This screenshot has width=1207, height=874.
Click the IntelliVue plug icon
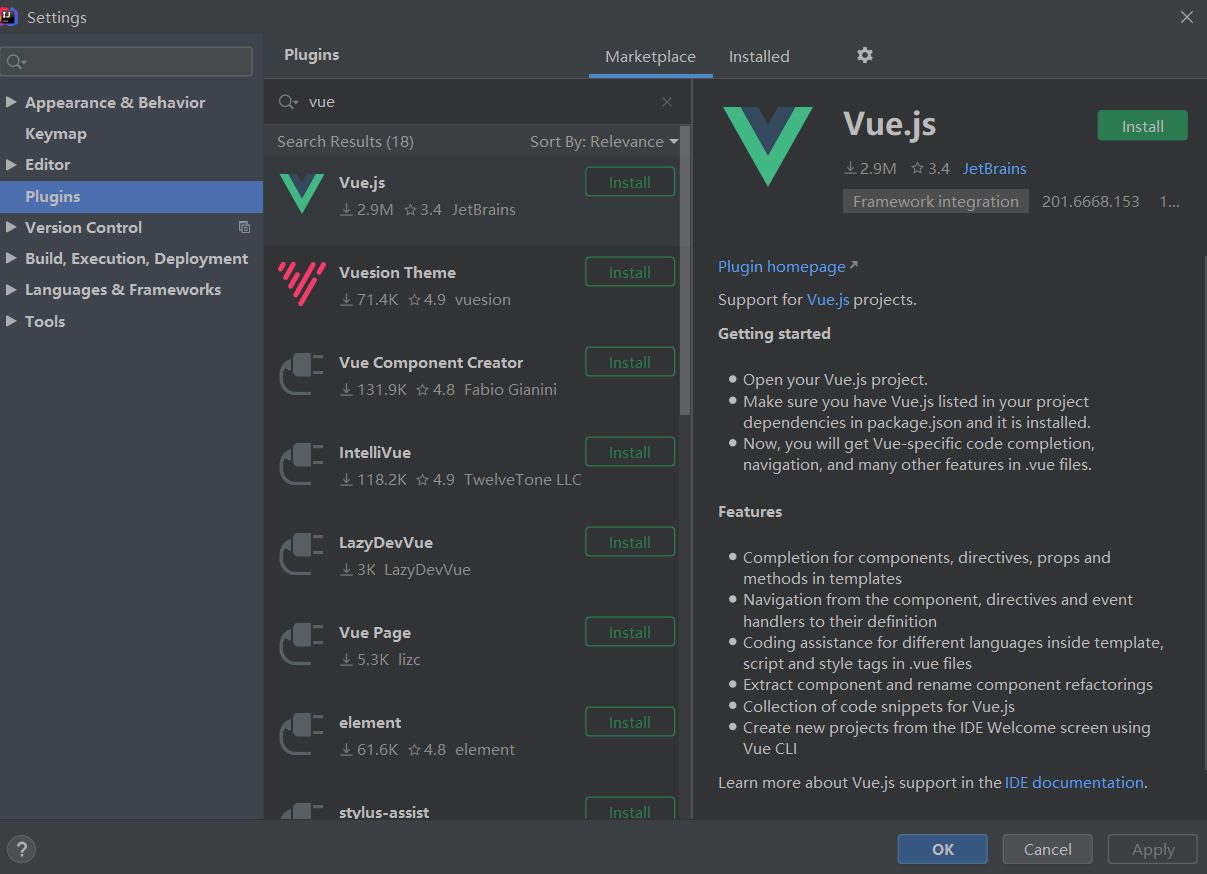coord(301,465)
